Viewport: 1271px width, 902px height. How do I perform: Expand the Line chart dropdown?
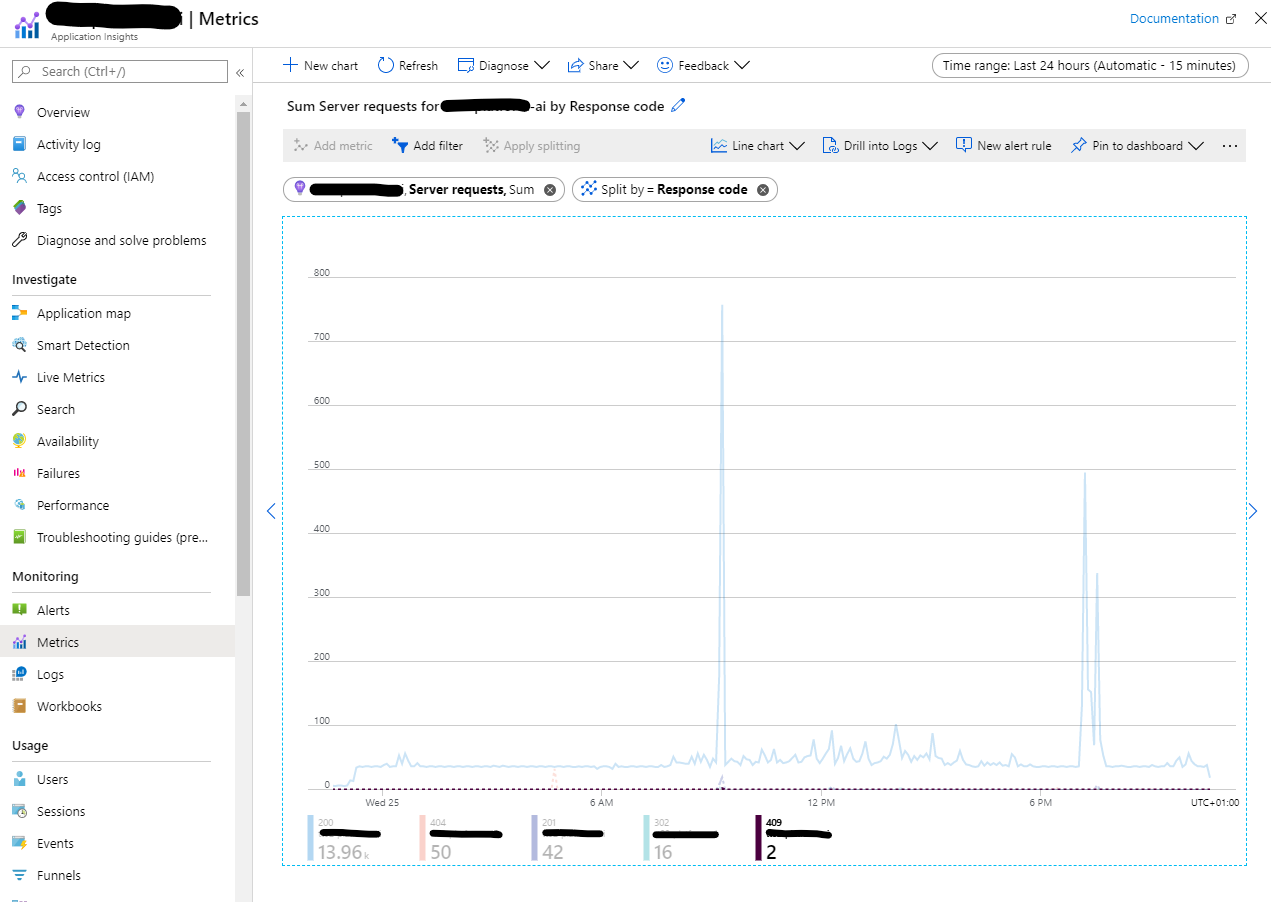758,146
